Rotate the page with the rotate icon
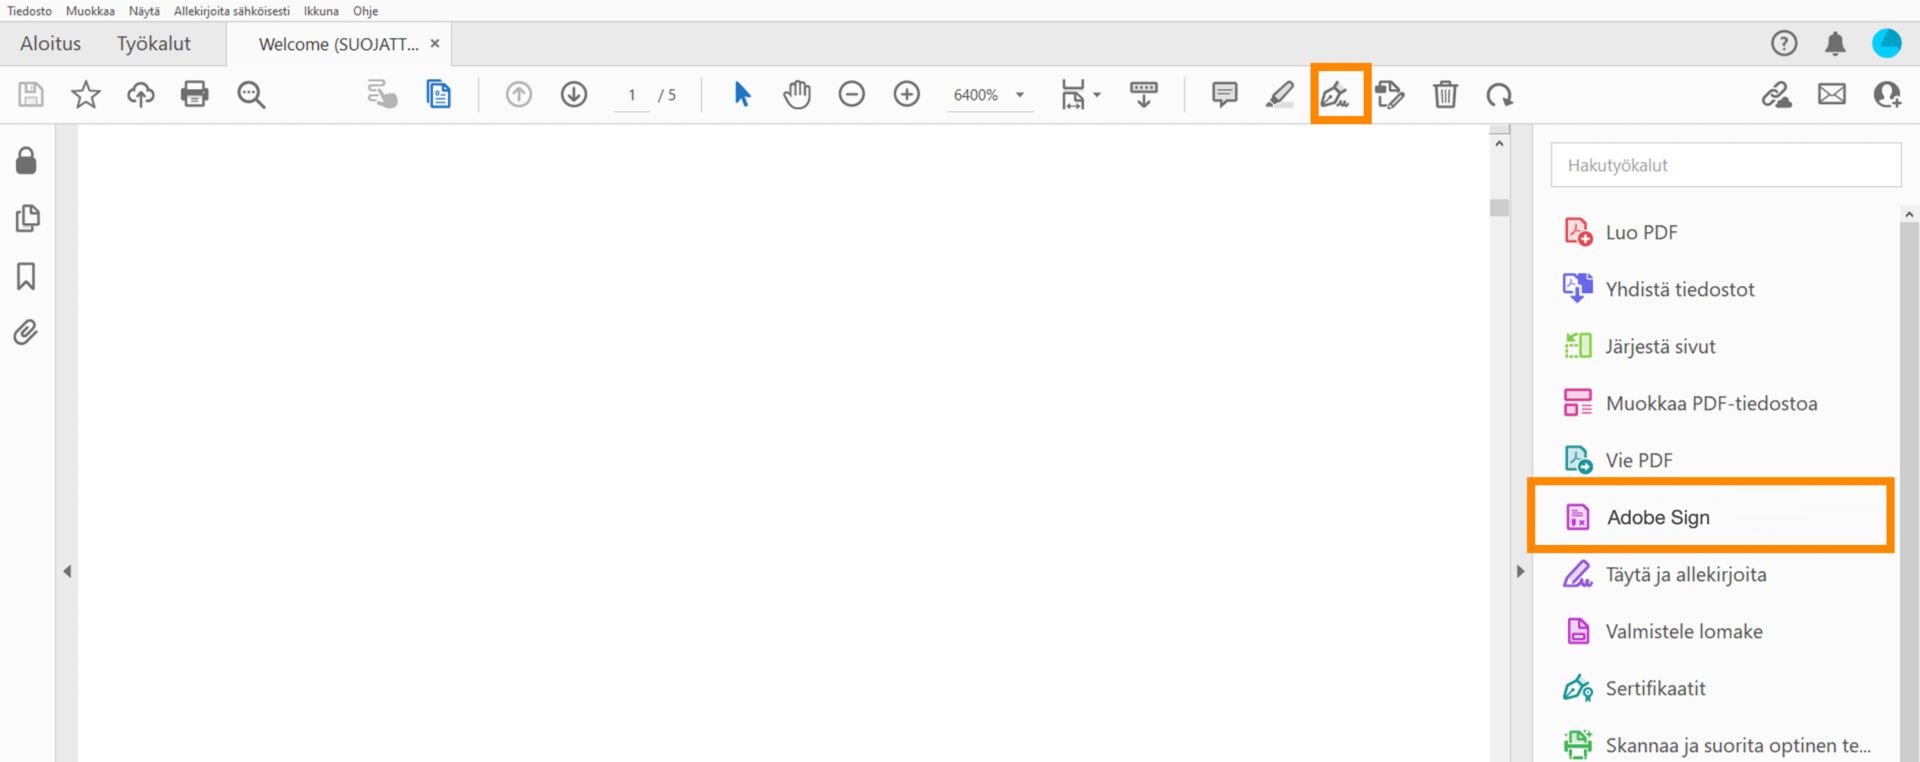The width and height of the screenshot is (1920, 762). [x=1500, y=95]
